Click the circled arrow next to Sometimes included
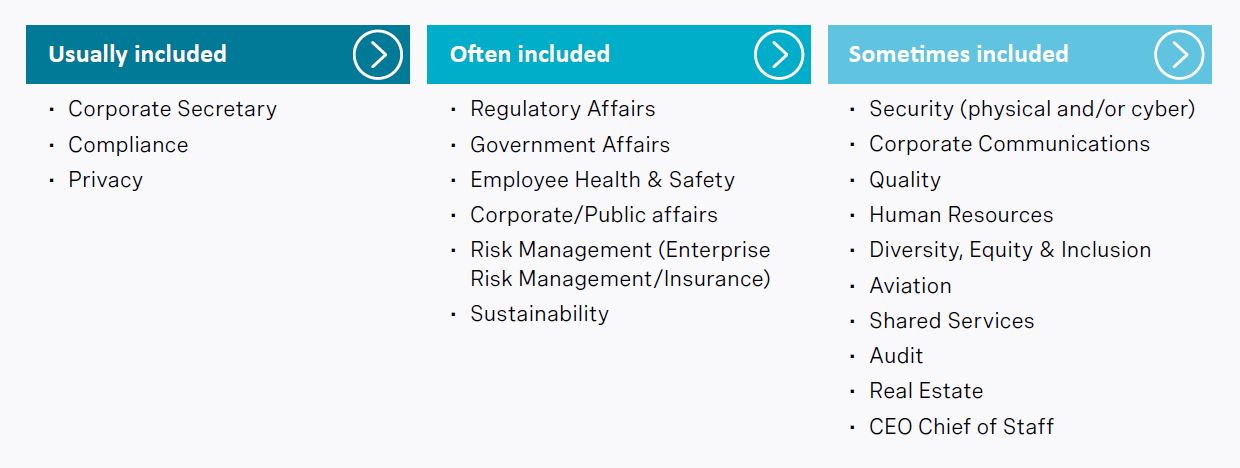The height and width of the screenshot is (468, 1240). (1179, 54)
